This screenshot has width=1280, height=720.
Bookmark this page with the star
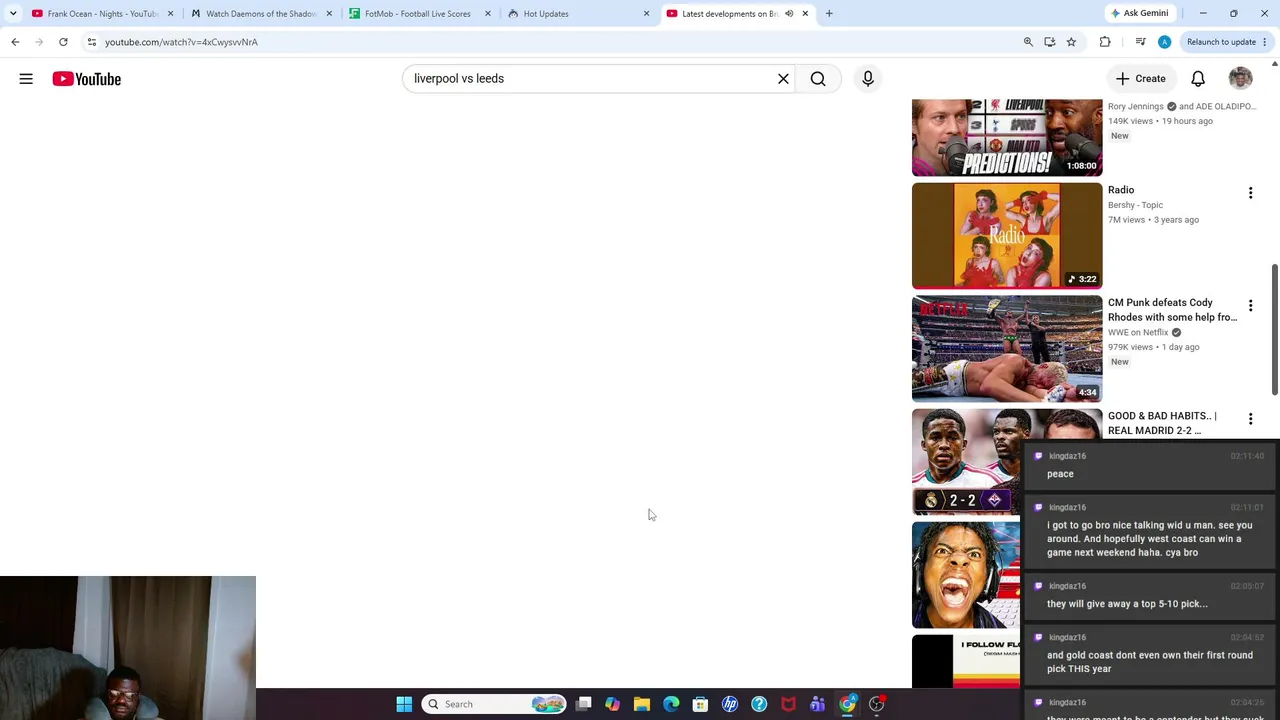coord(1071,42)
